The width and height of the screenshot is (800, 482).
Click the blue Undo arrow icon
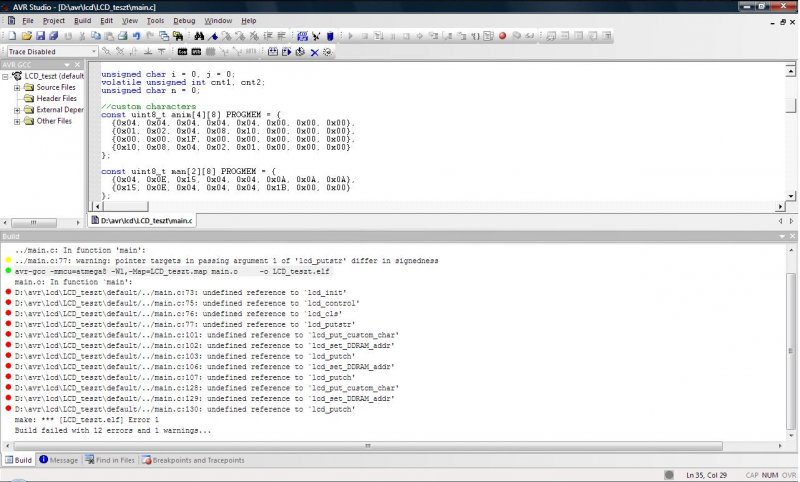point(136,36)
